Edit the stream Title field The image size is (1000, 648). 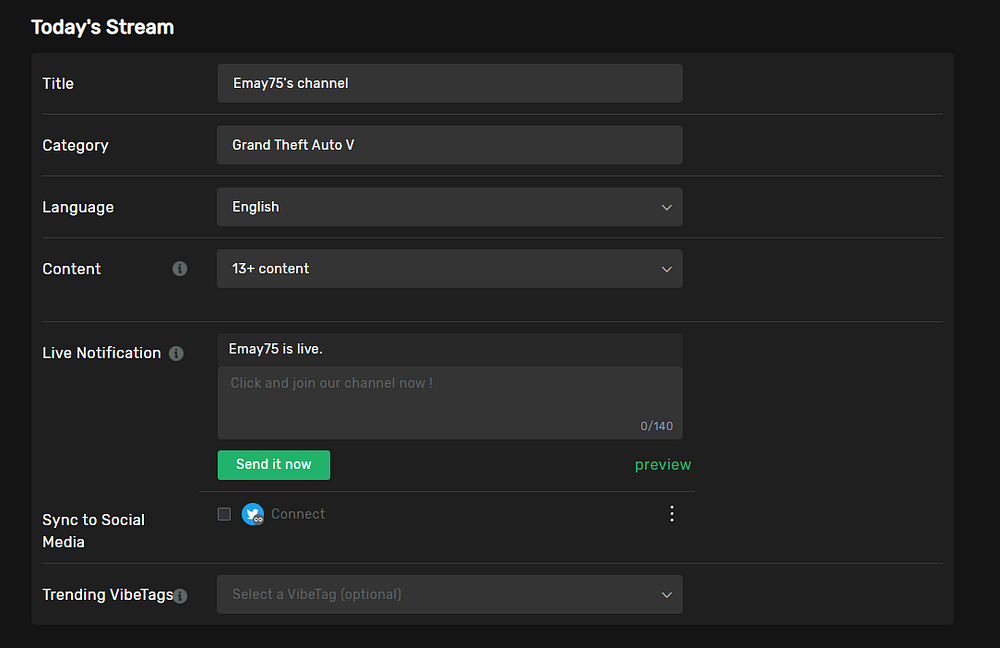[x=449, y=83]
